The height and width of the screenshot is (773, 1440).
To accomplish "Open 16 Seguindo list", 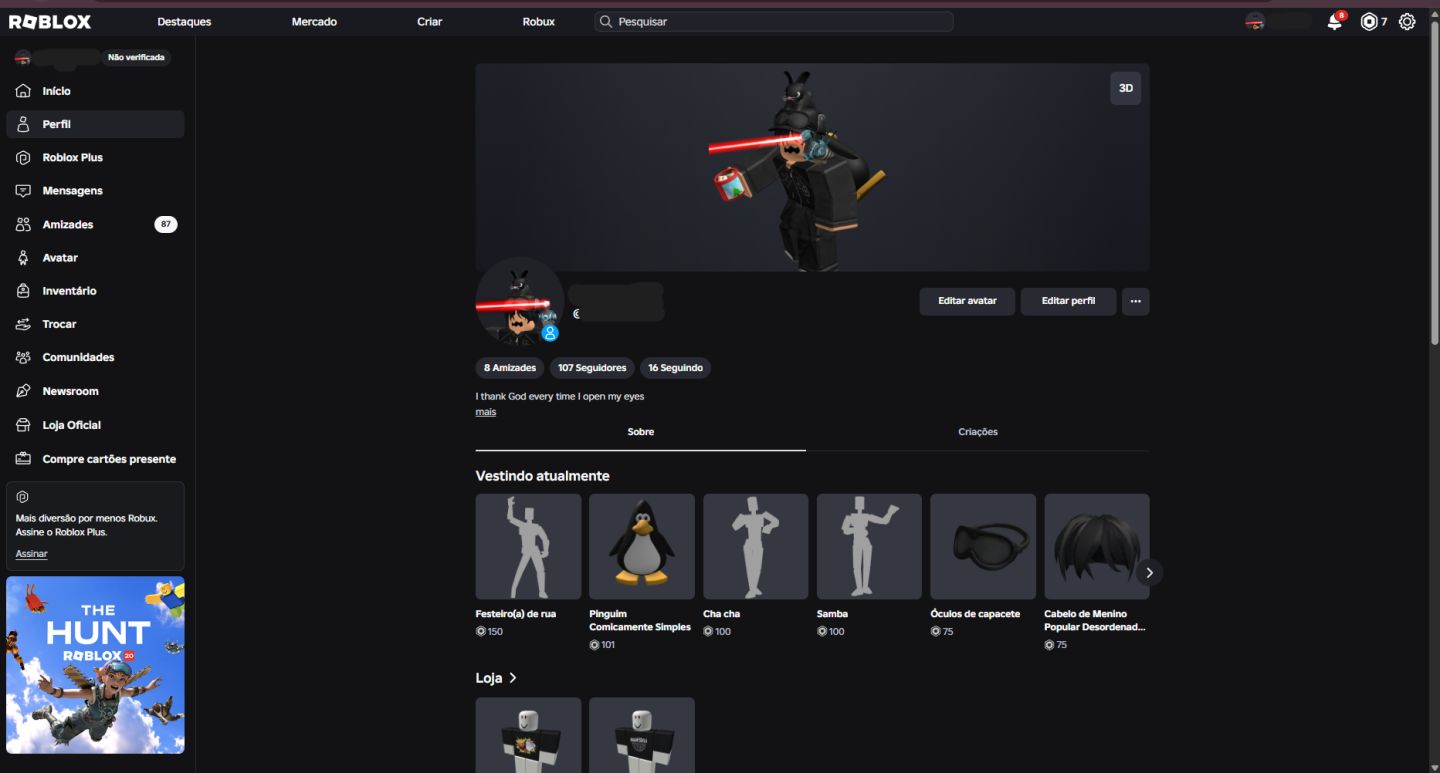I will (675, 368).
